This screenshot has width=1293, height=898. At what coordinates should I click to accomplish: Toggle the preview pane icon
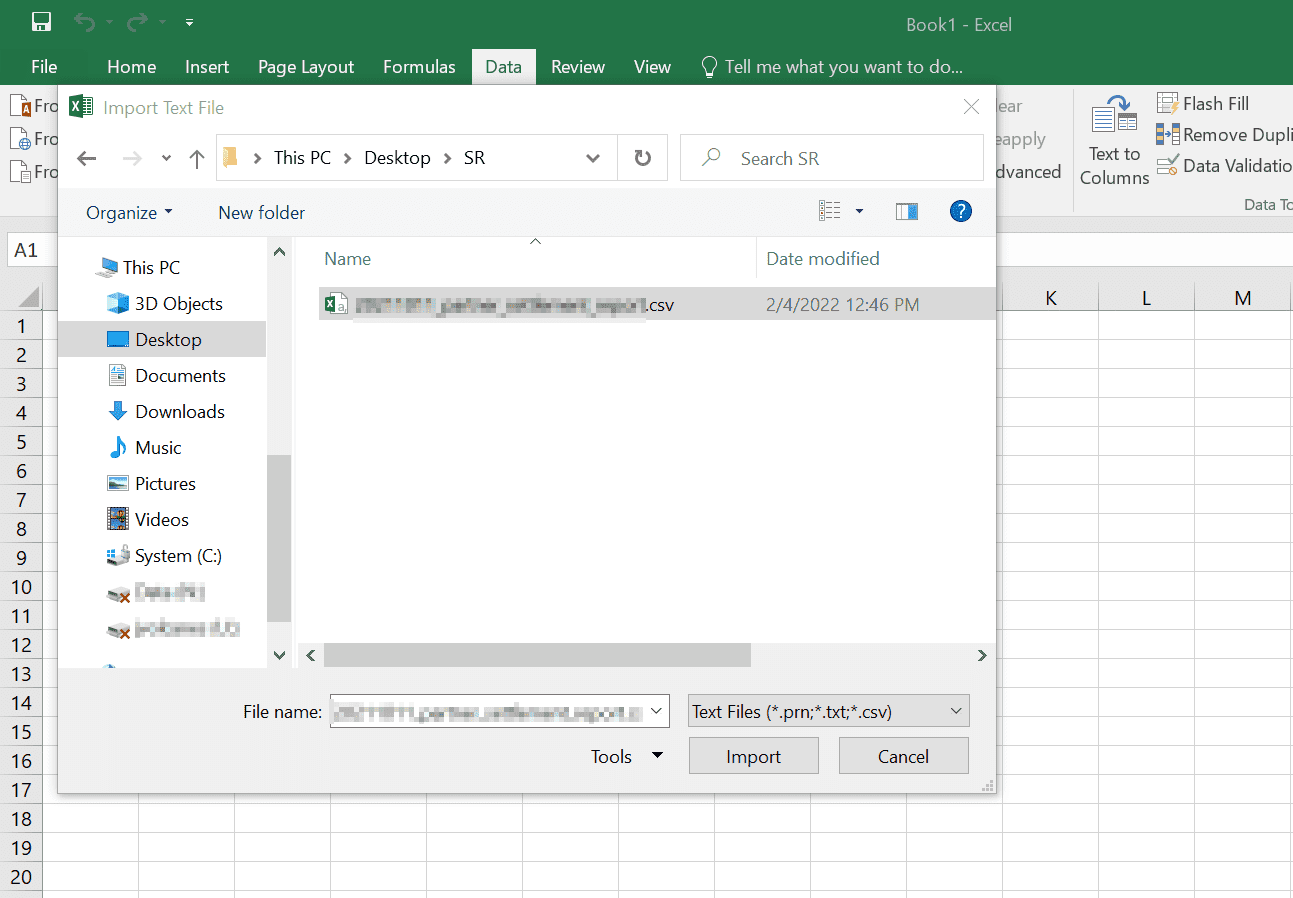907,211
